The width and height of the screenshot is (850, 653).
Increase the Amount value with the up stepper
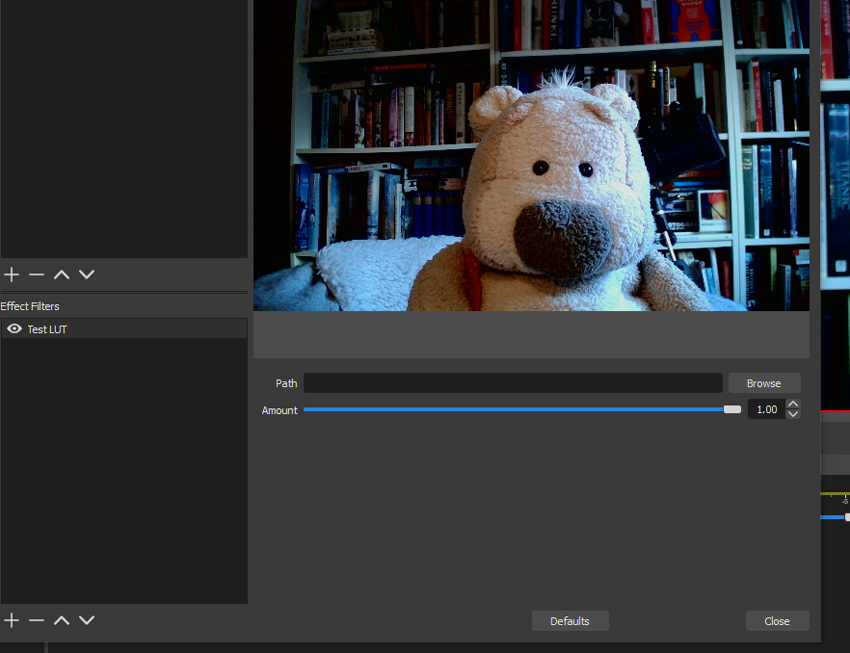click(791, 403)
